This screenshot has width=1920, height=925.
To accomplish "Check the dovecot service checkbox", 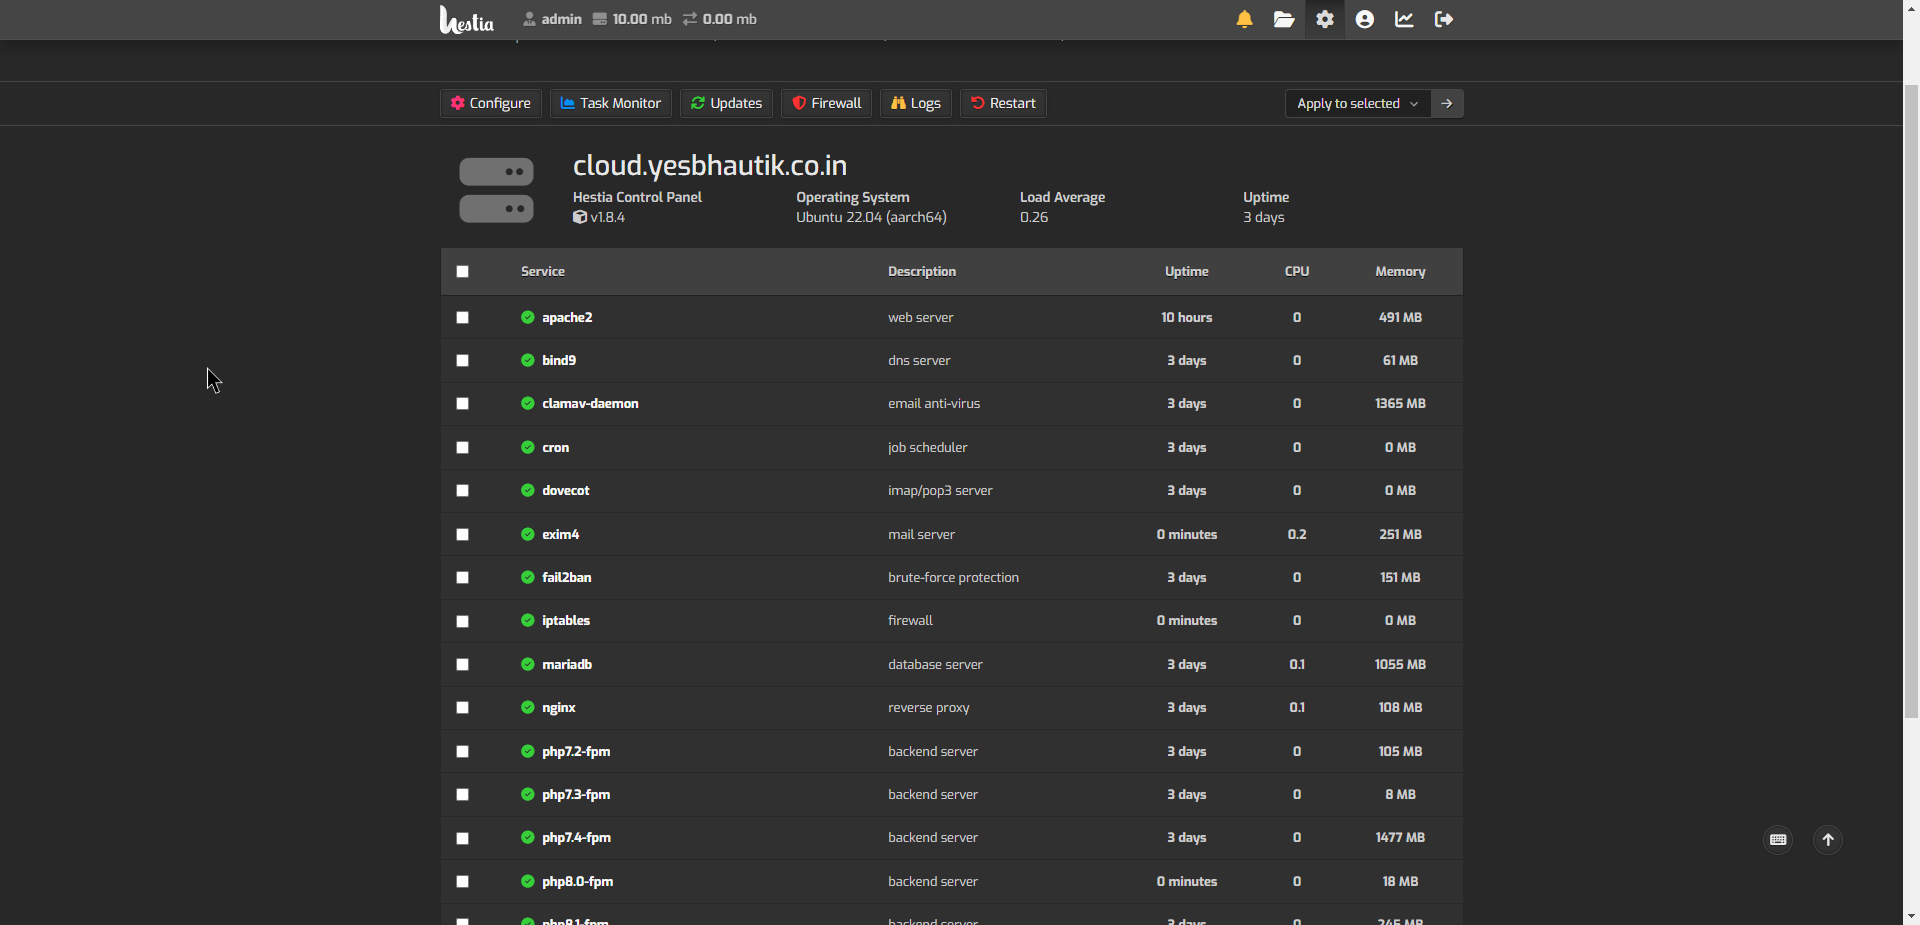I will tap(462, 490).
